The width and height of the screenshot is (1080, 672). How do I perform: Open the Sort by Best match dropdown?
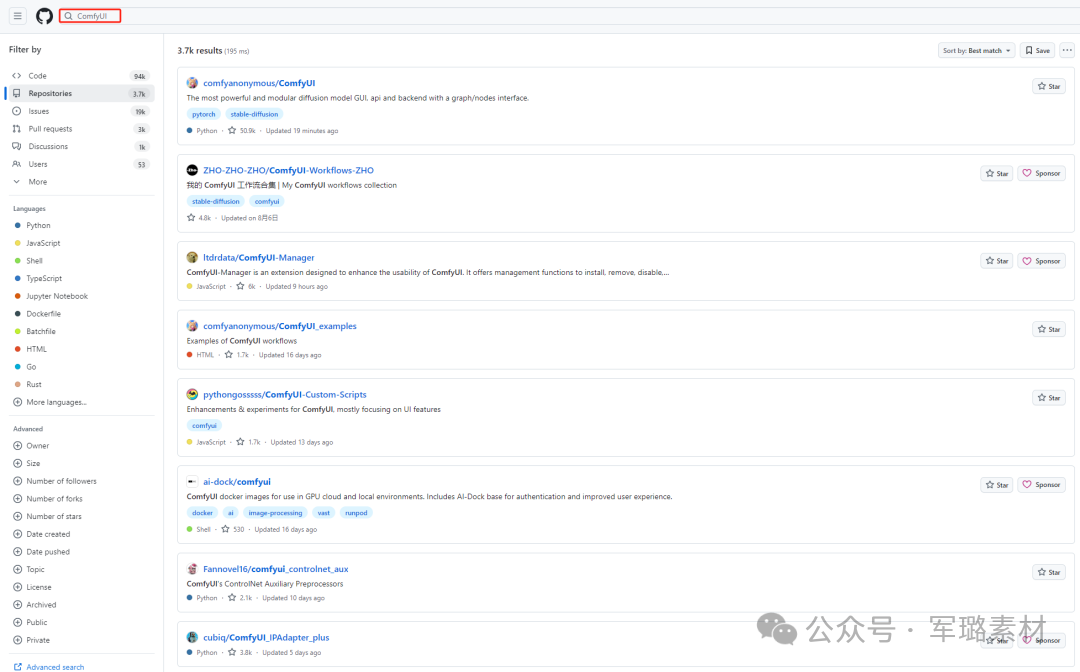click(x=976, y=50)
